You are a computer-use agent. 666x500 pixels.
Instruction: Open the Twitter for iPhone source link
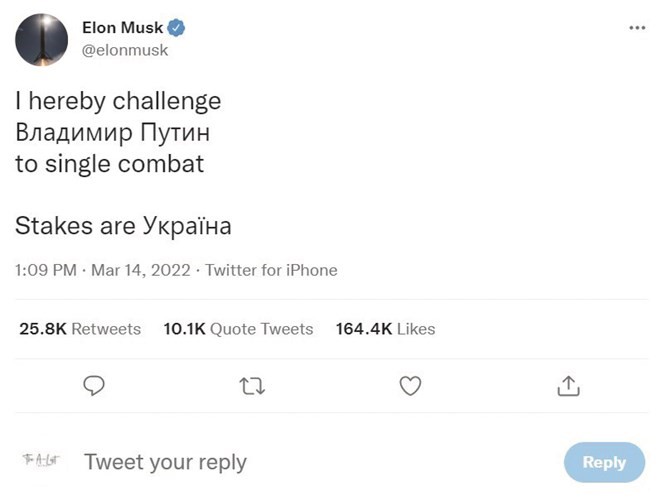[271, 270]
